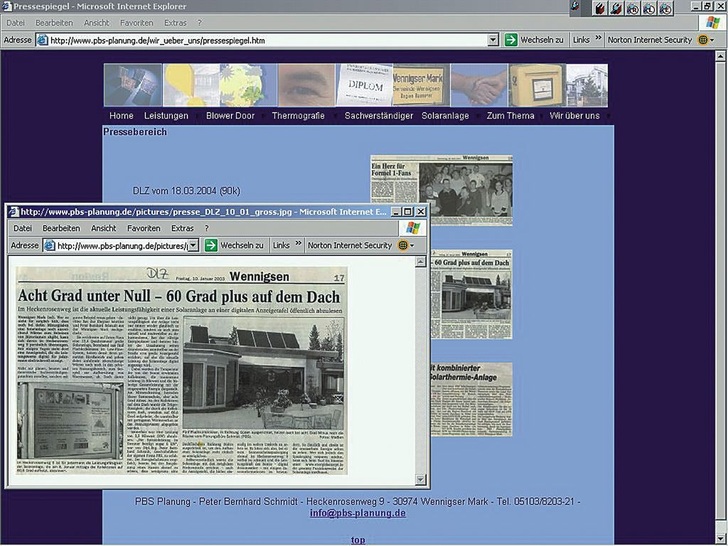
Task: Open Blower Door navigation tab
Action: click(230, 116)
